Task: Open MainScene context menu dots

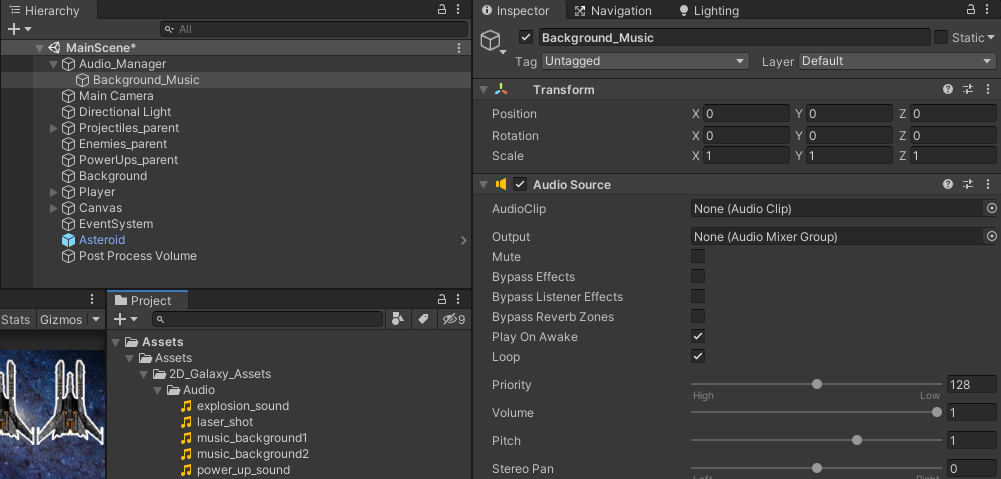Action: click(x=458, y=48)
